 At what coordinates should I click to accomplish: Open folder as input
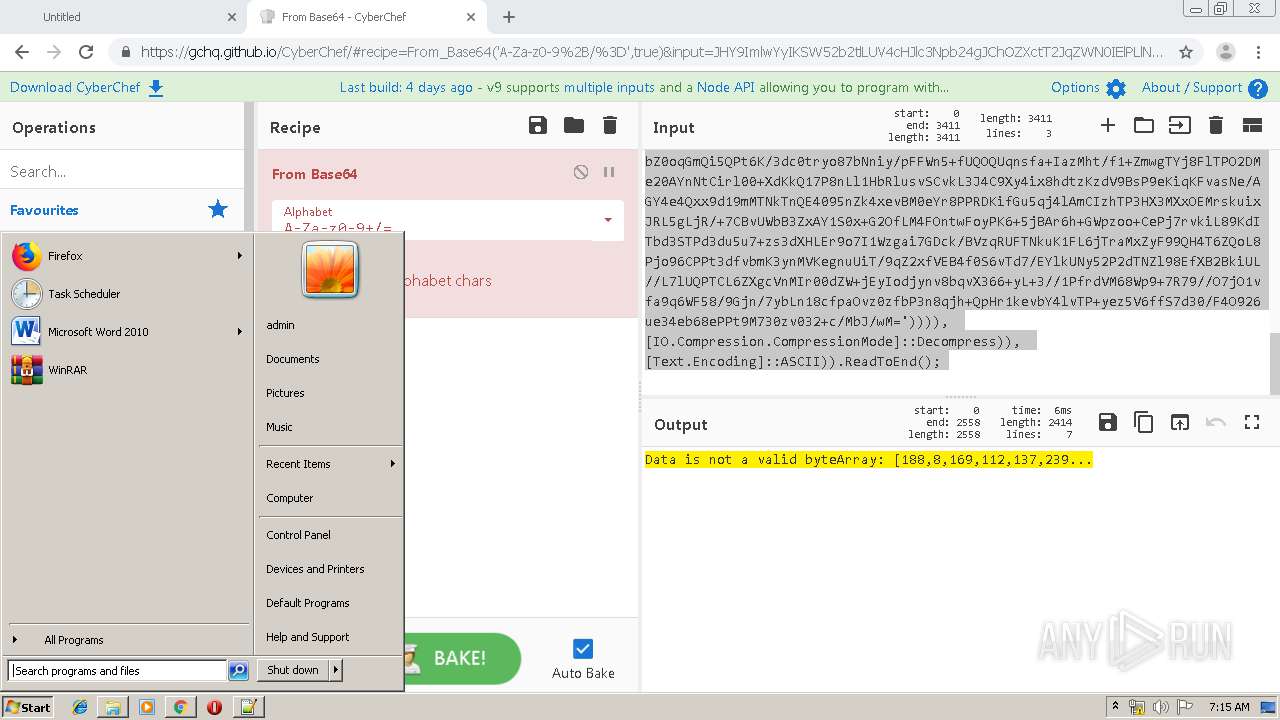pyautogui.click(x=1144, y=125)
